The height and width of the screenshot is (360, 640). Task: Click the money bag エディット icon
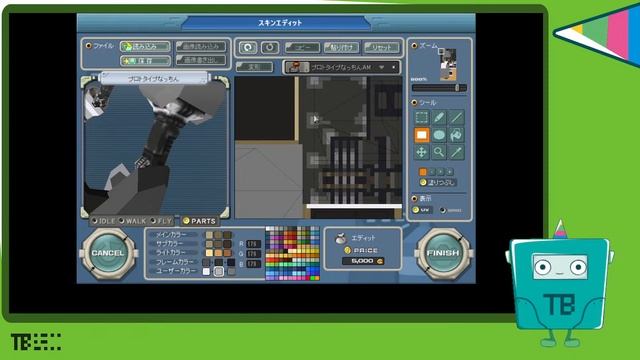(341, 238)
